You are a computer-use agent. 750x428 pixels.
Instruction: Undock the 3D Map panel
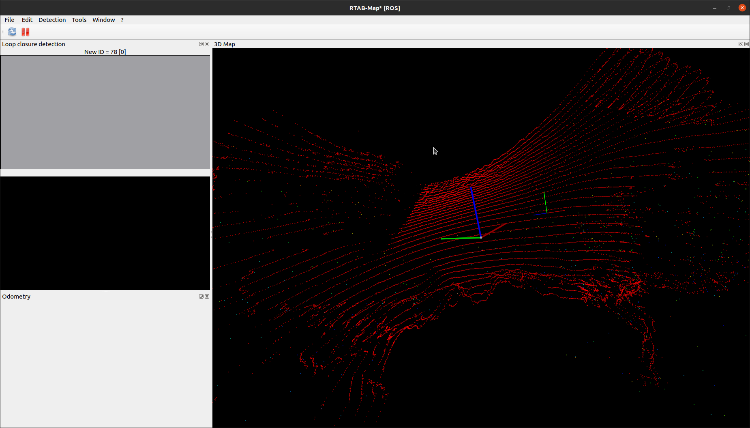pos(739,44)
